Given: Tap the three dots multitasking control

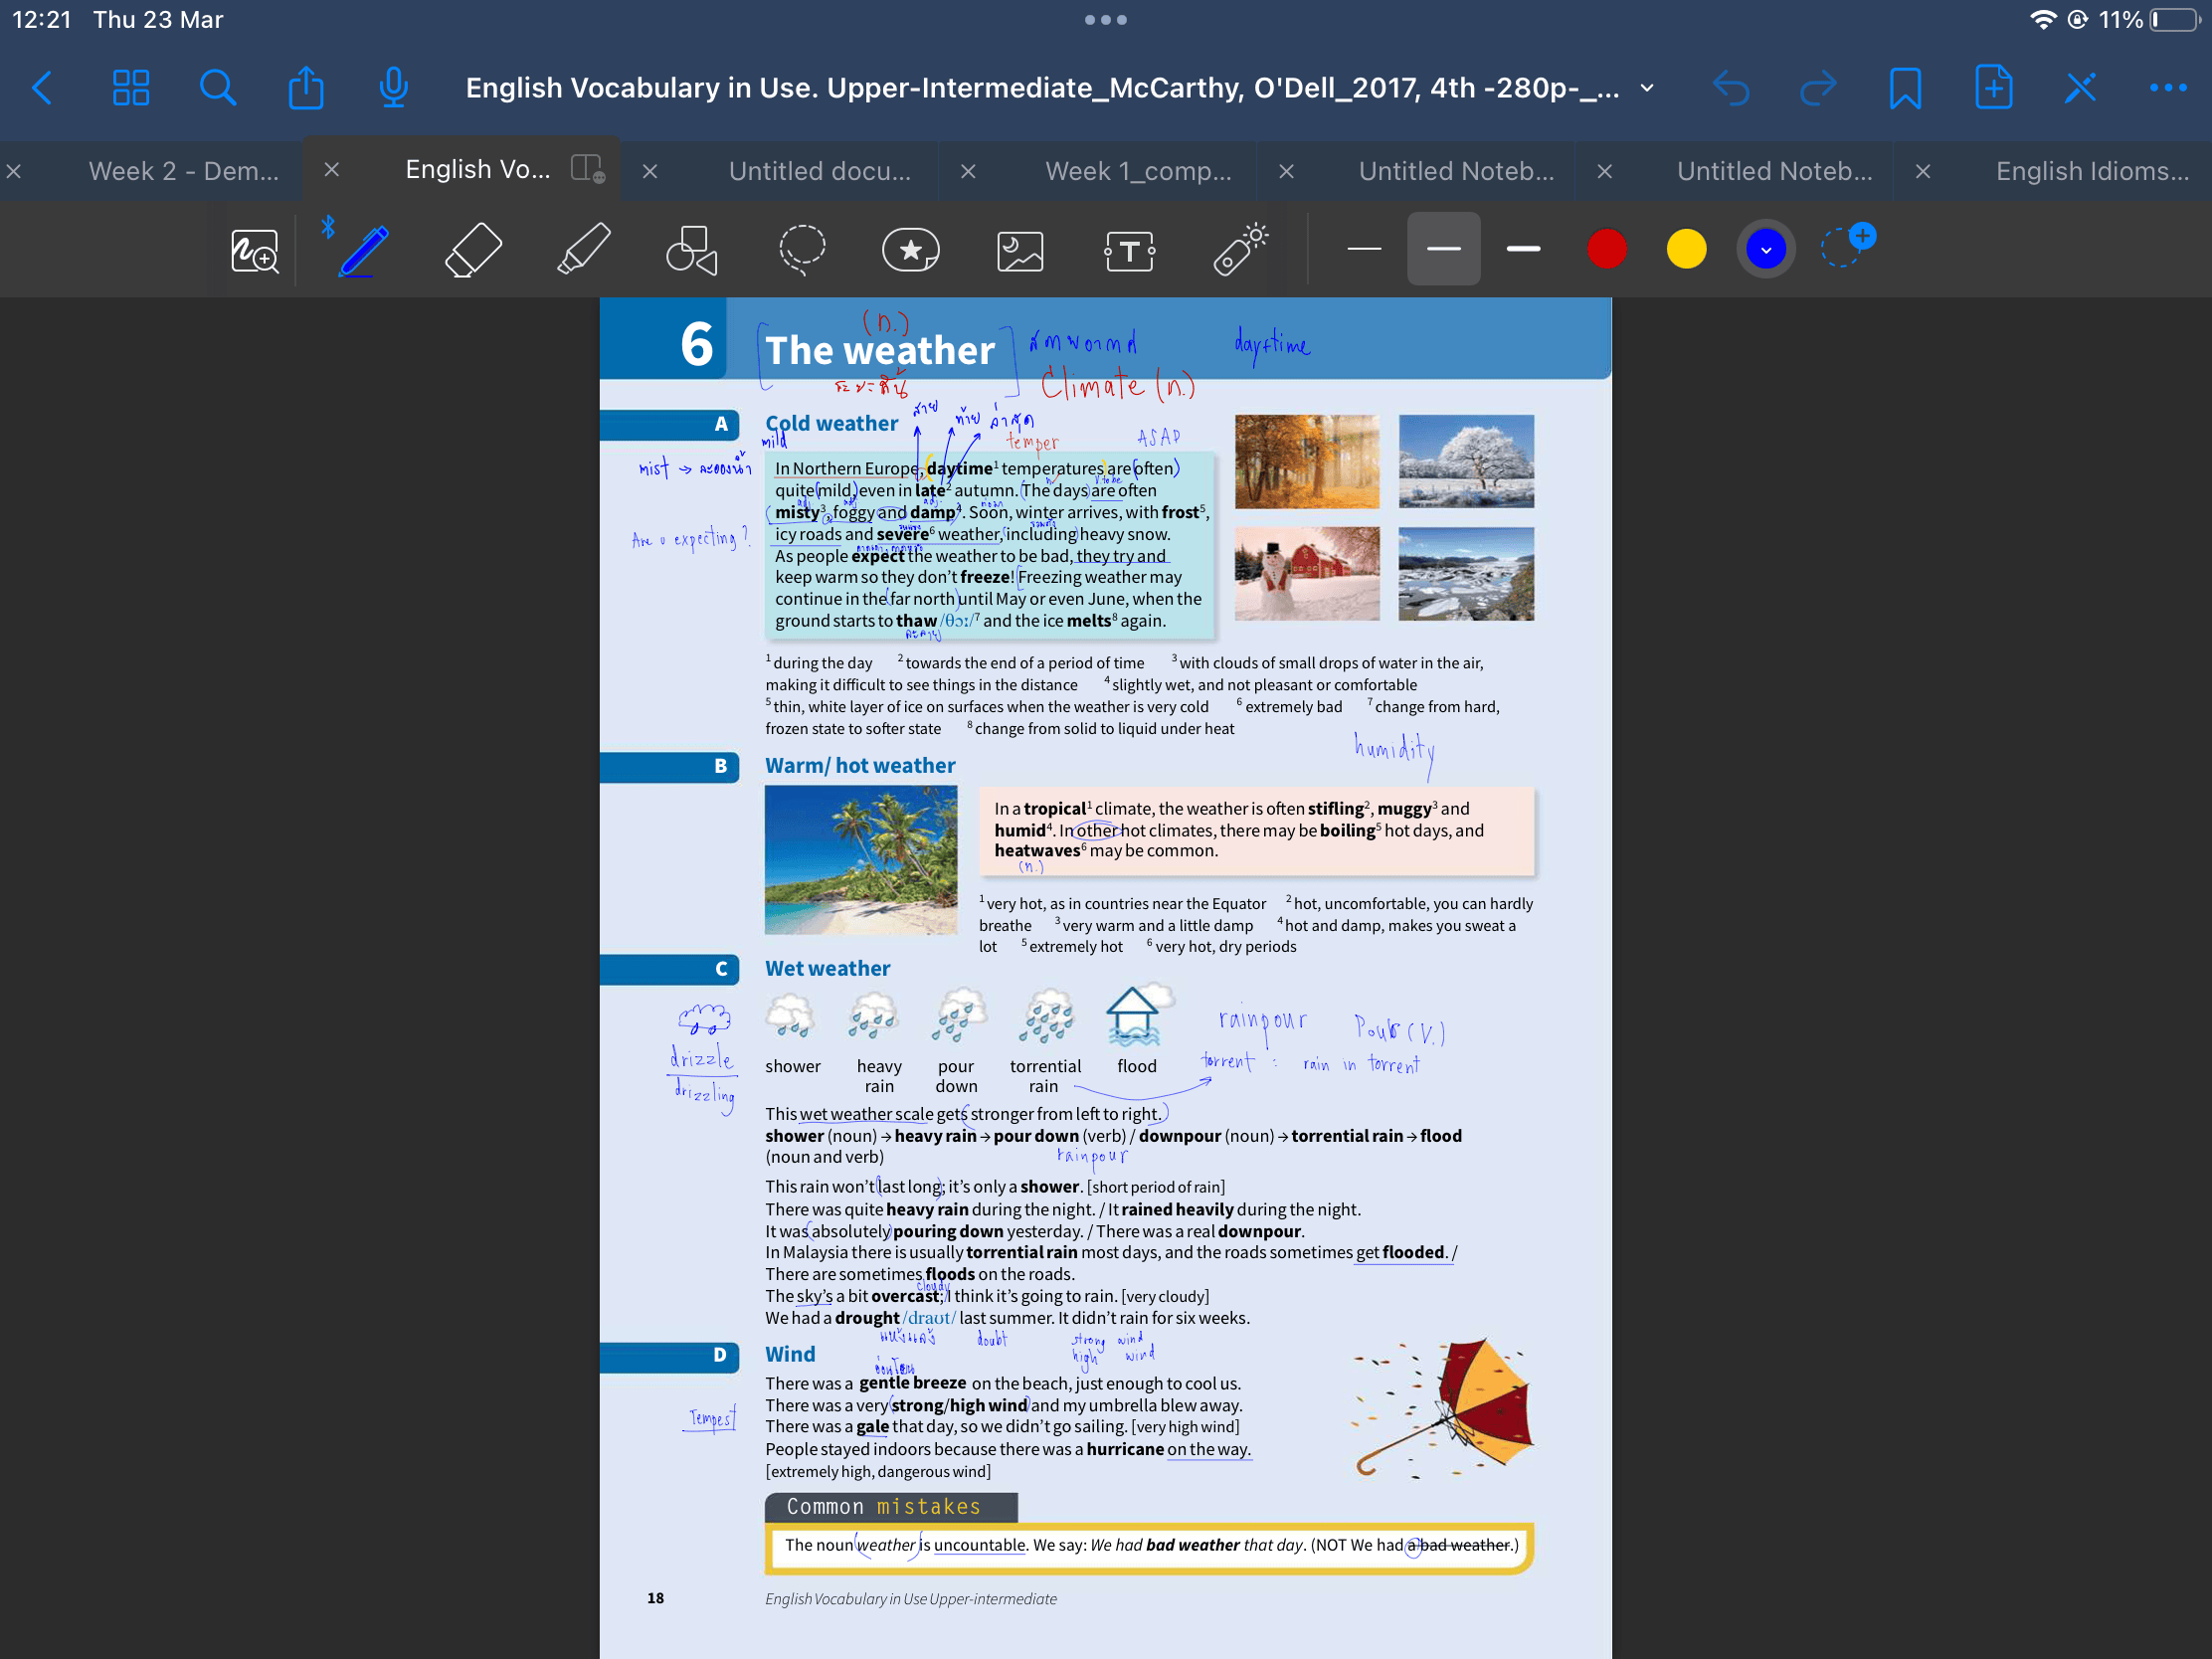Looking at the screenshot, I should pyautogui.click(x=1105, y=20).
